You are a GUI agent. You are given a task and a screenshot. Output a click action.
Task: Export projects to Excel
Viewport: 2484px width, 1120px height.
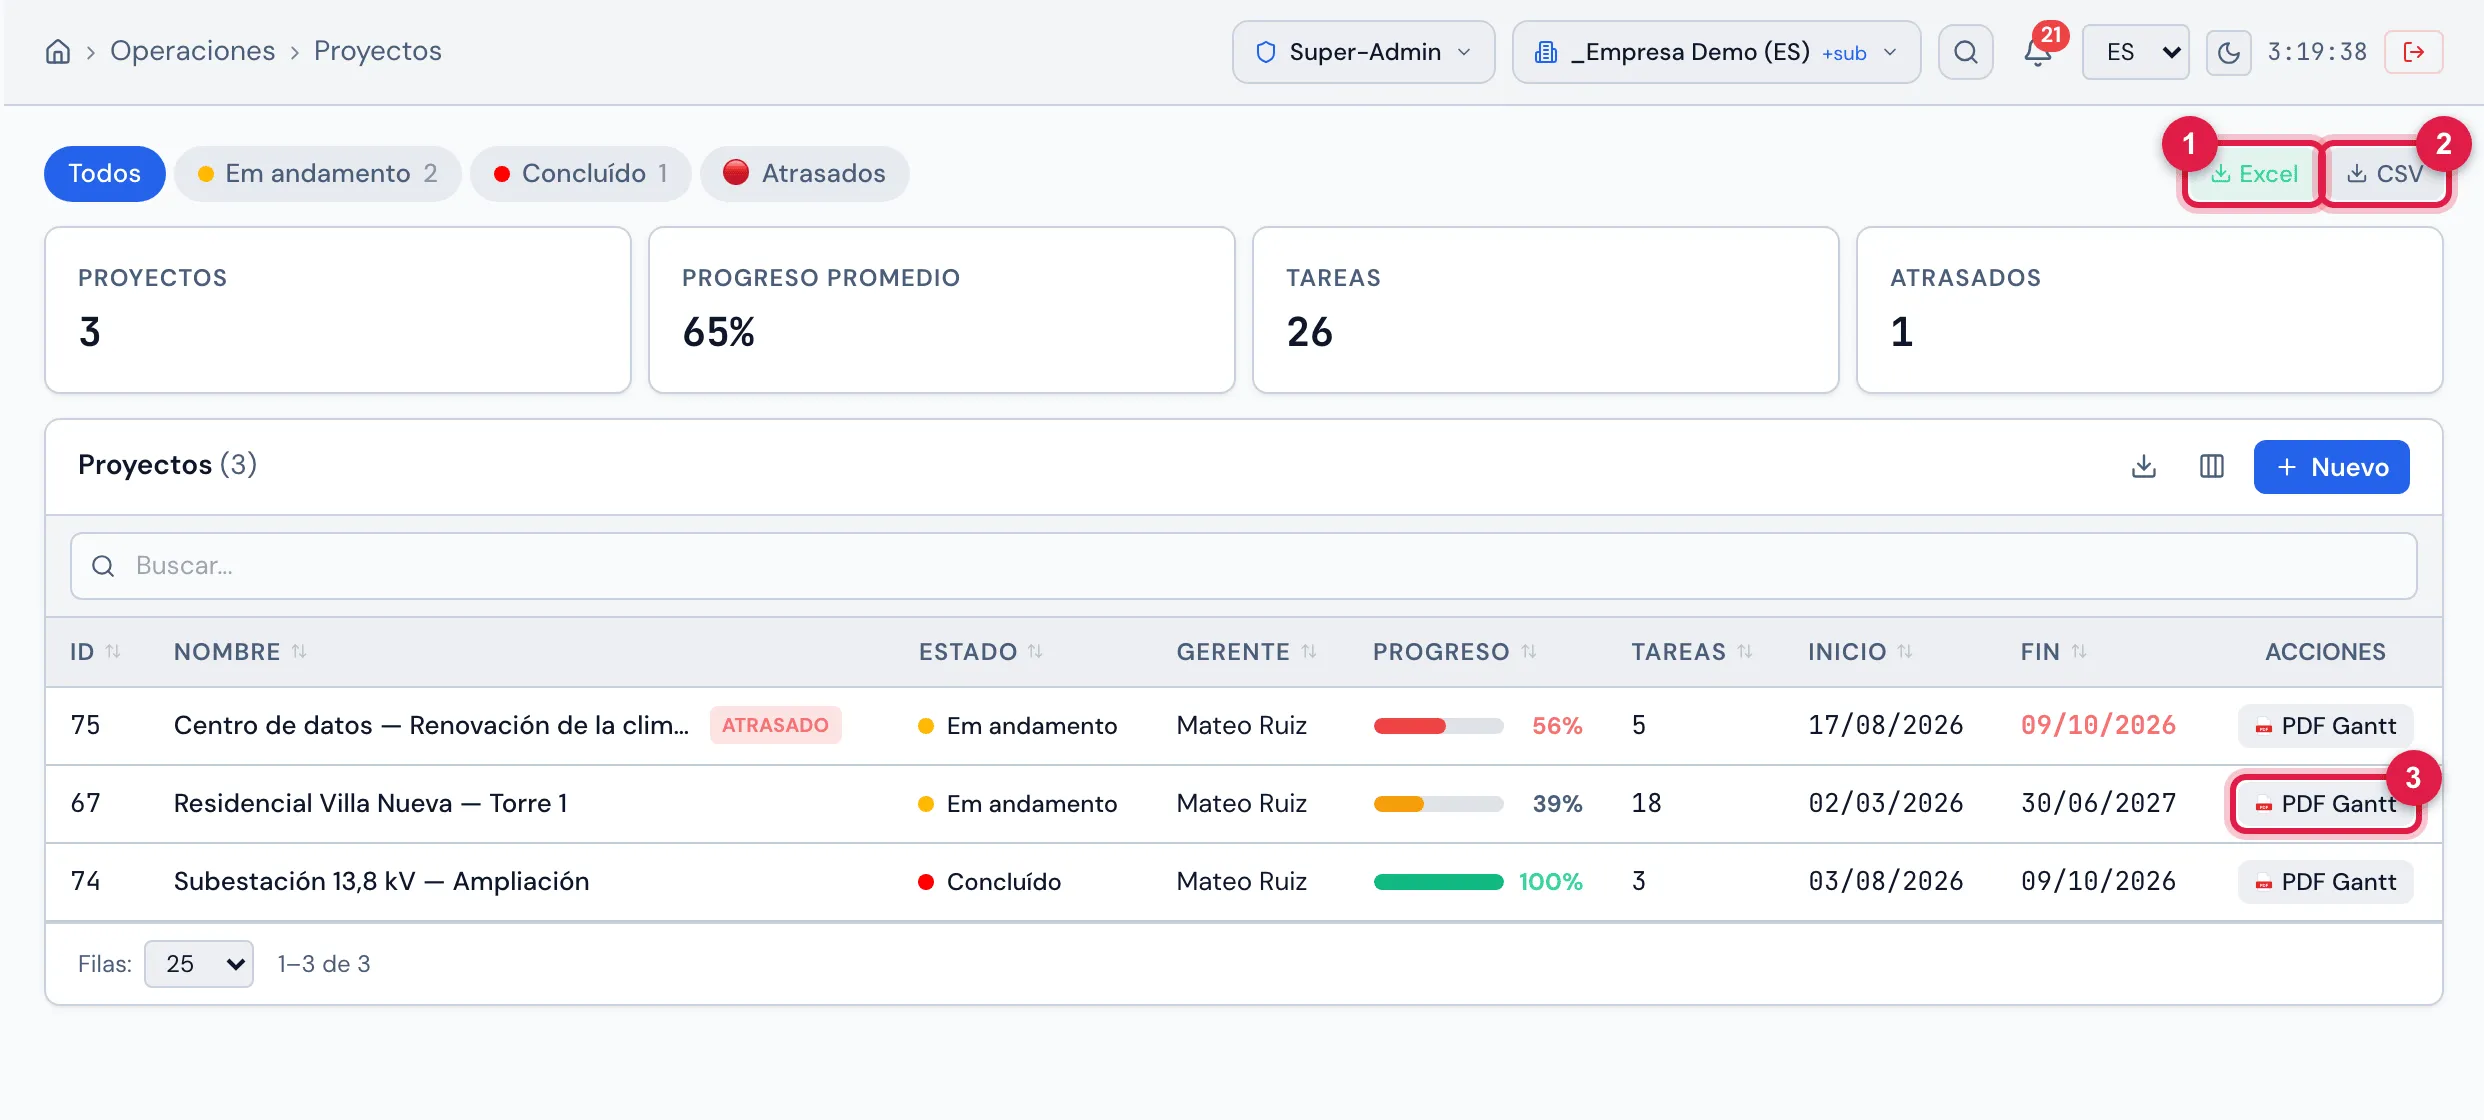pyautogui.click(x=2254, y=174)
